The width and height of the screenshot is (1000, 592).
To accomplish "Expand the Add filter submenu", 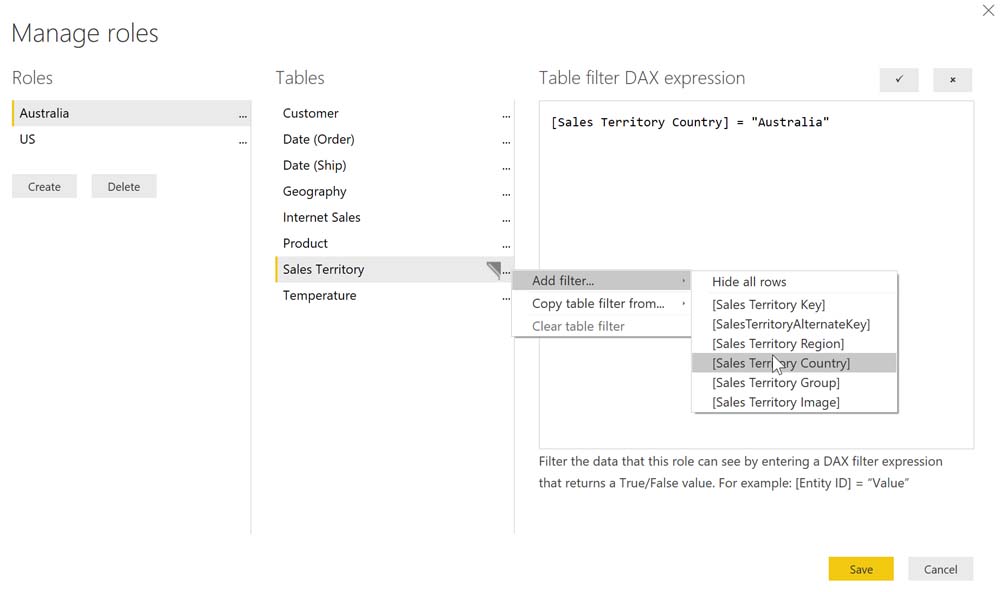I will 601,281.
